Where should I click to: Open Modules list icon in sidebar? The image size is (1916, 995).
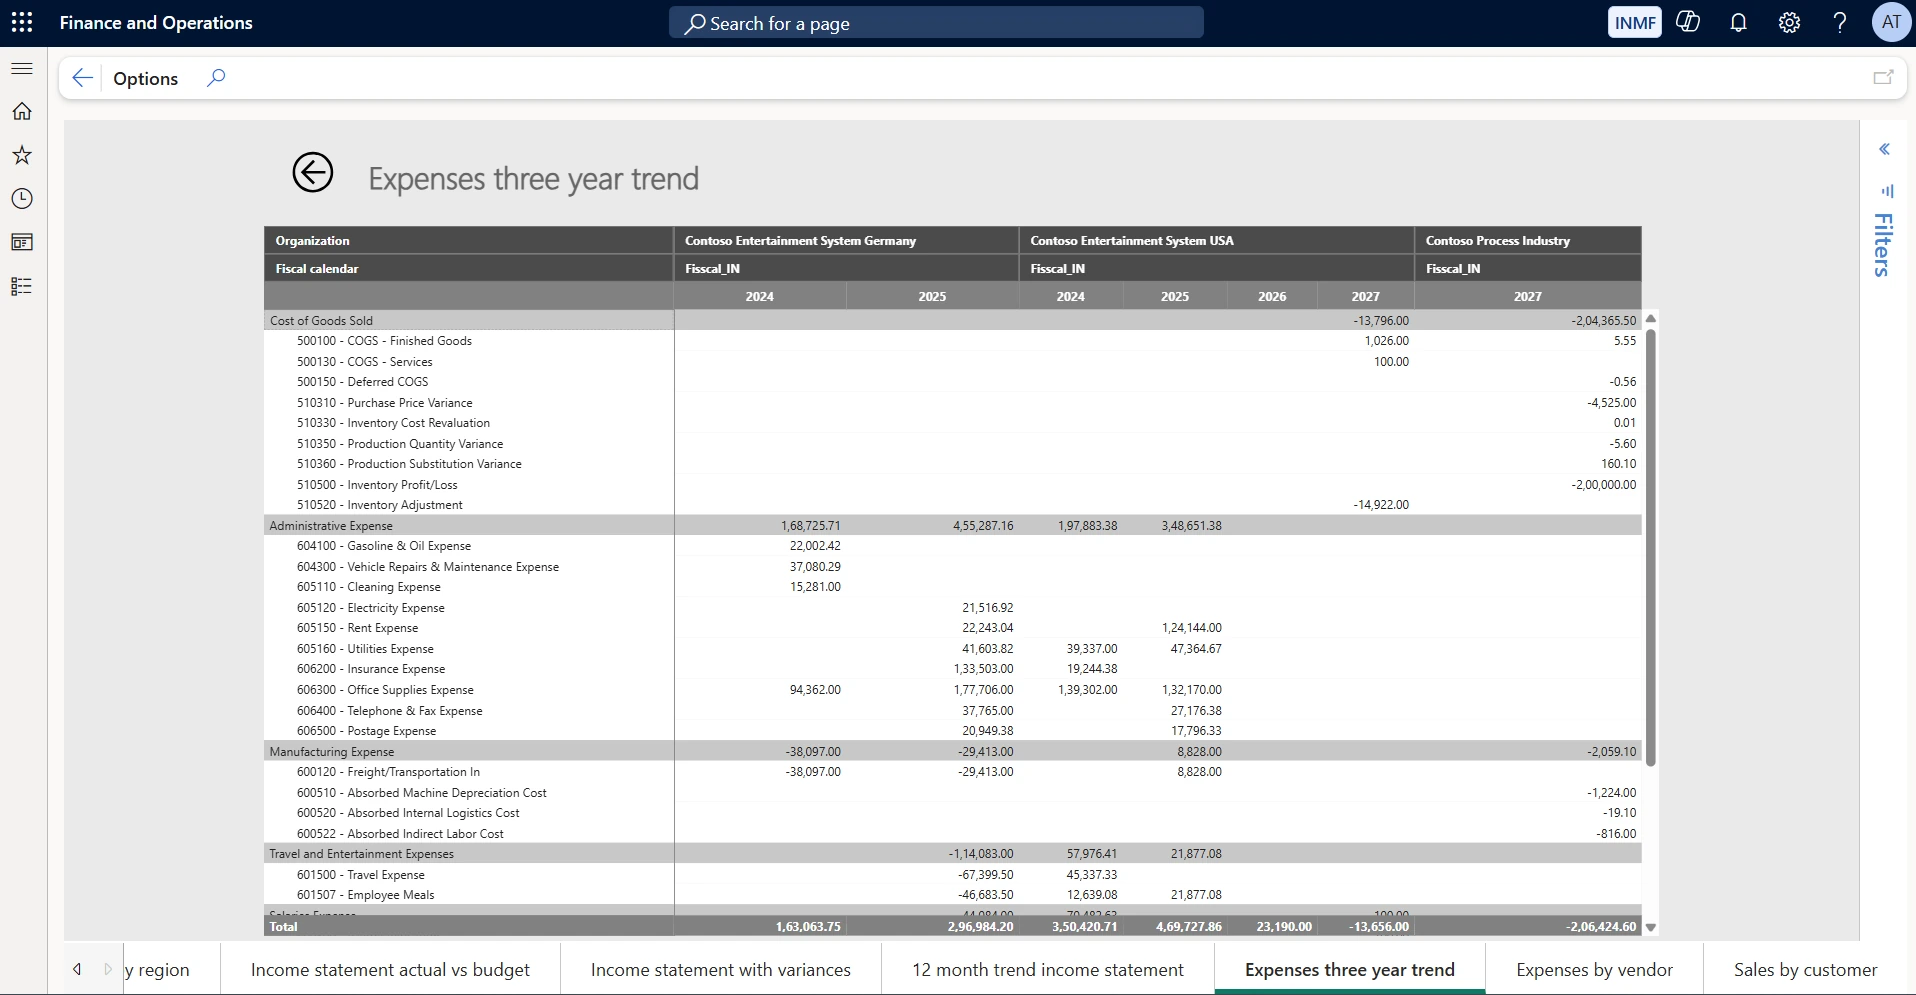pos(22,286)
